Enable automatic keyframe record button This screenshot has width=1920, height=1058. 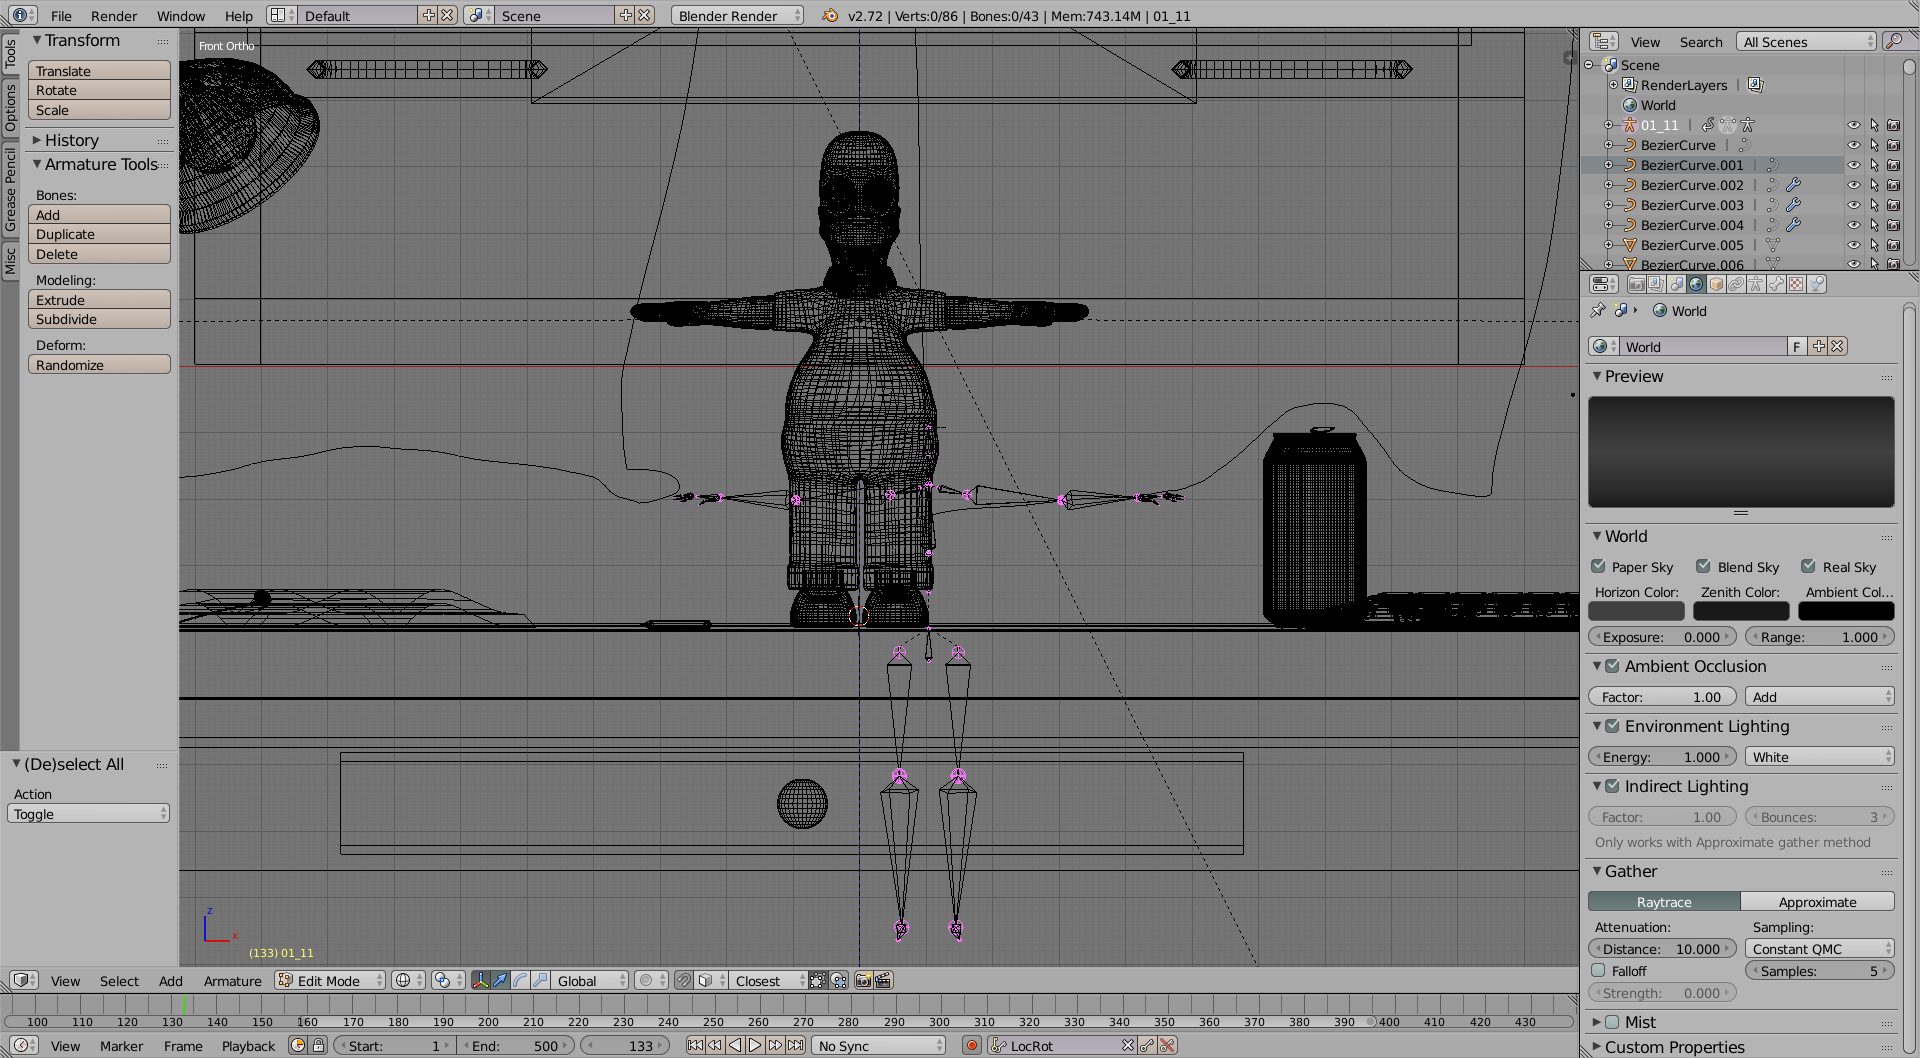click(971, 1046)
